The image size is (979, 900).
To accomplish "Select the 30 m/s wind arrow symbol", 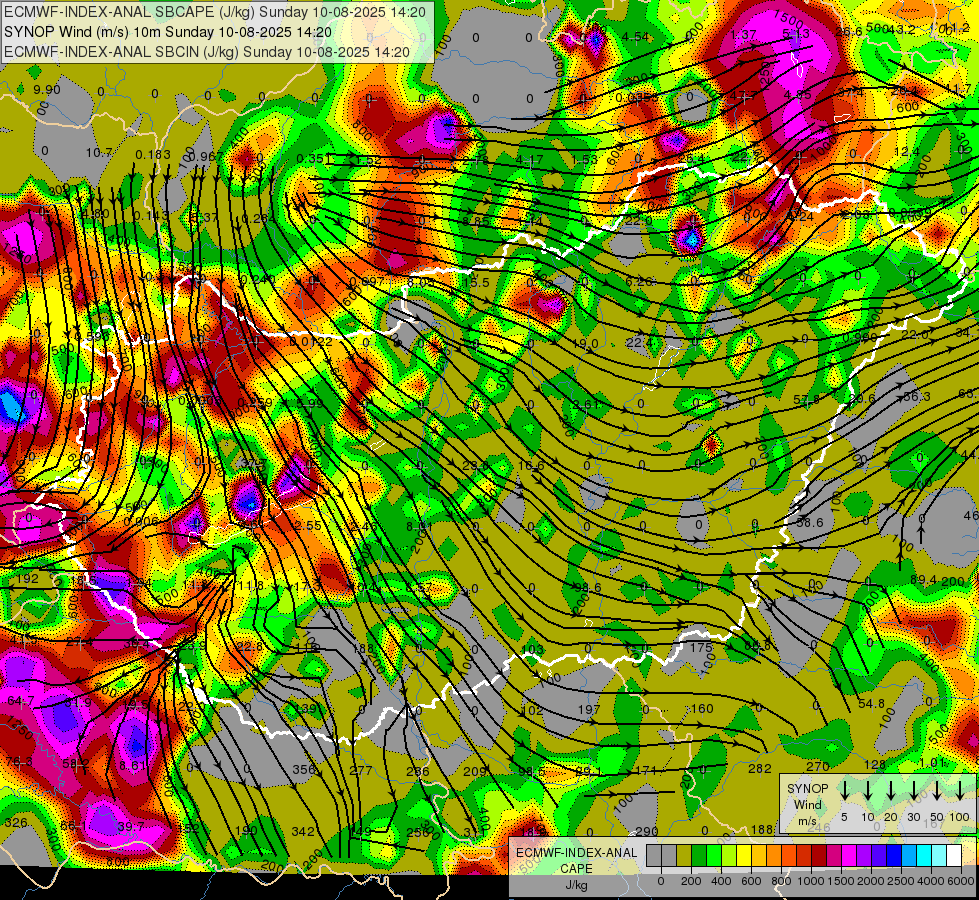I will pos(913,791).
